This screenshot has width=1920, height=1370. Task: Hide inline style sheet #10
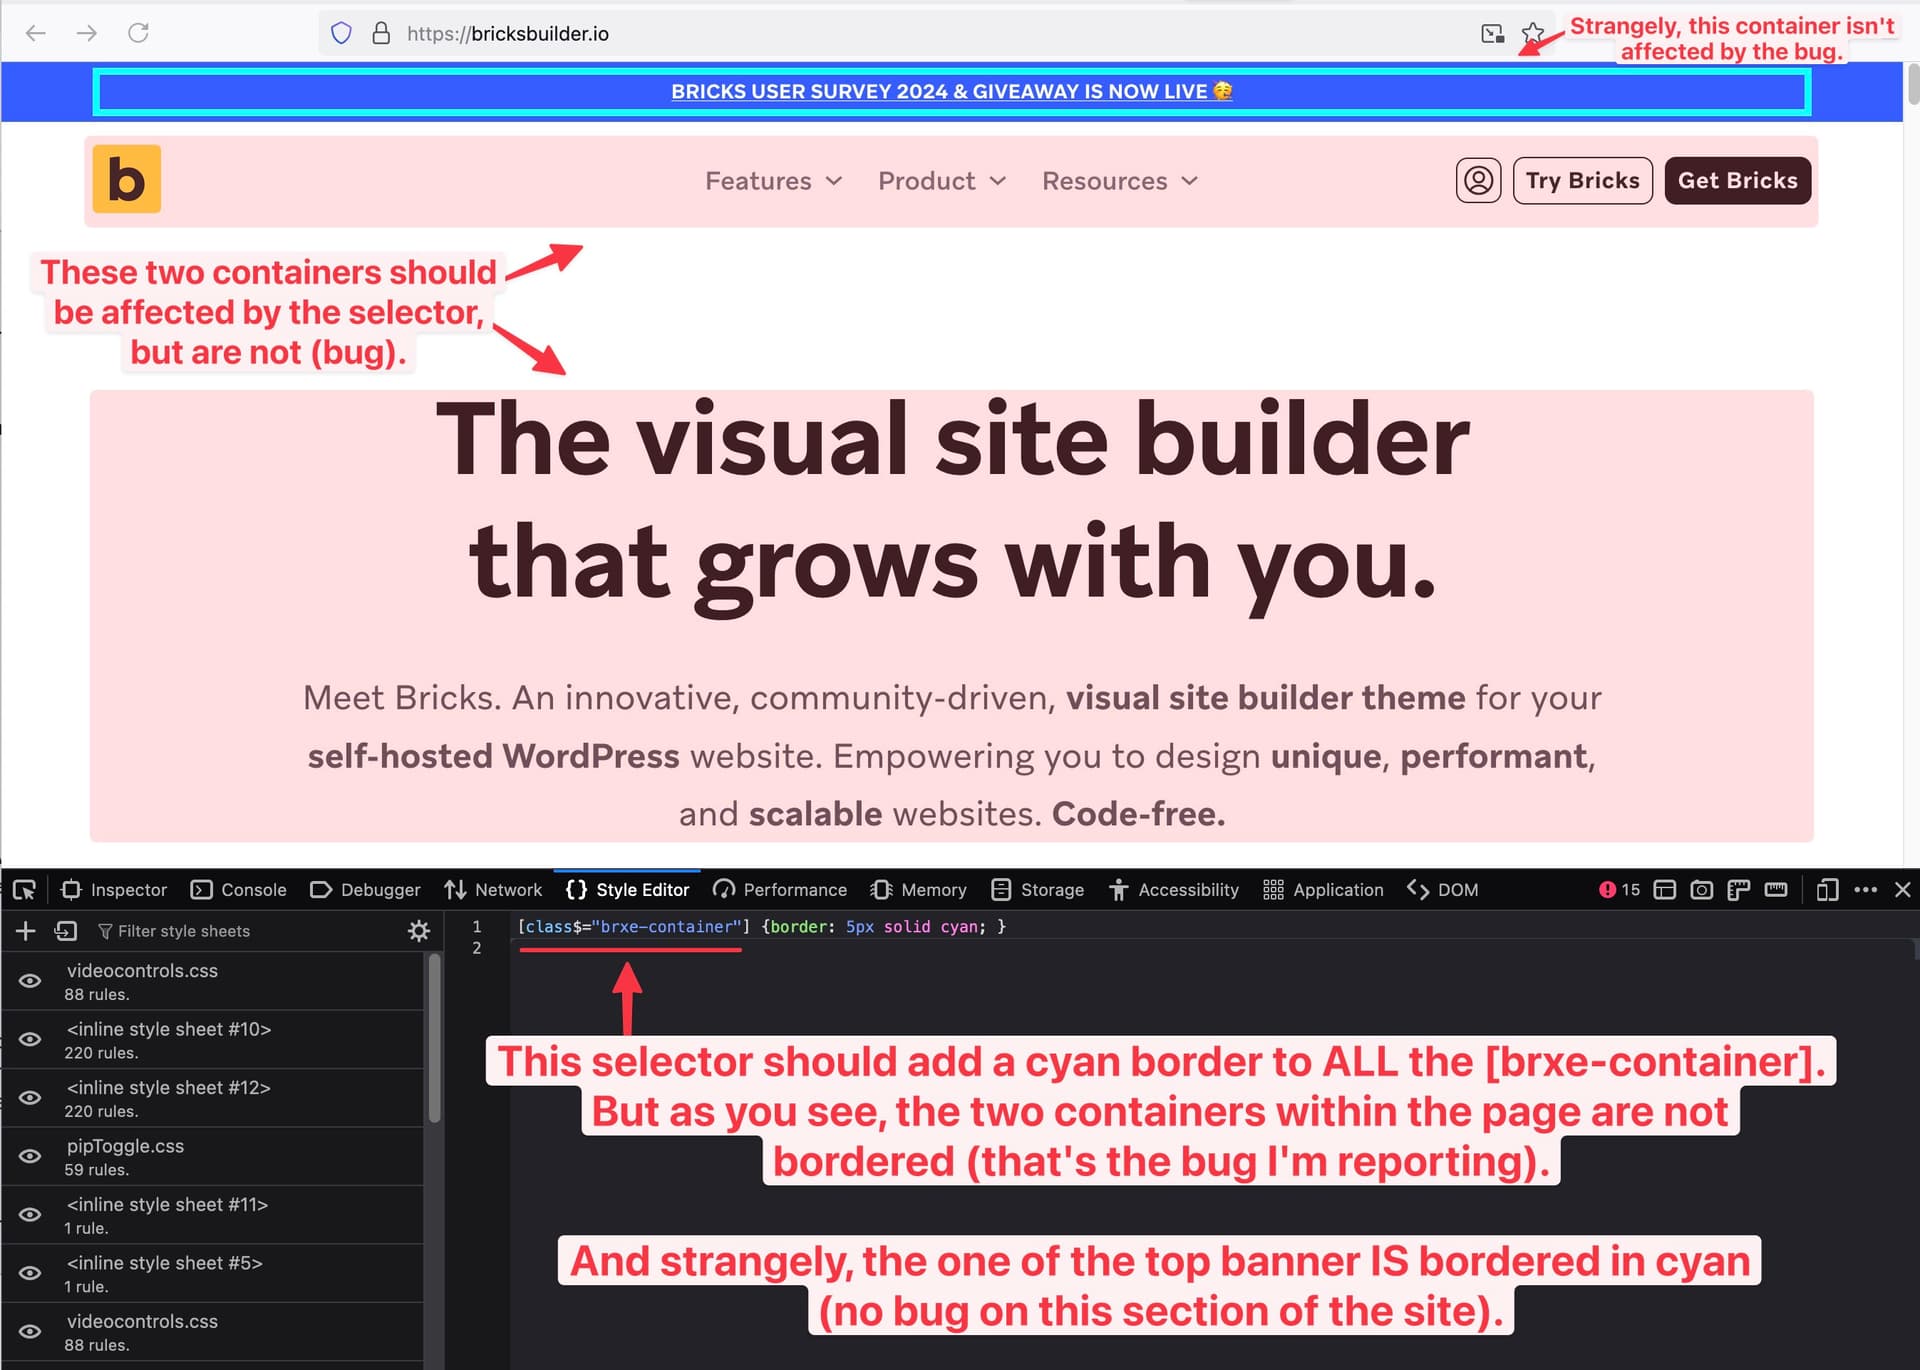tap(31, 1039)
